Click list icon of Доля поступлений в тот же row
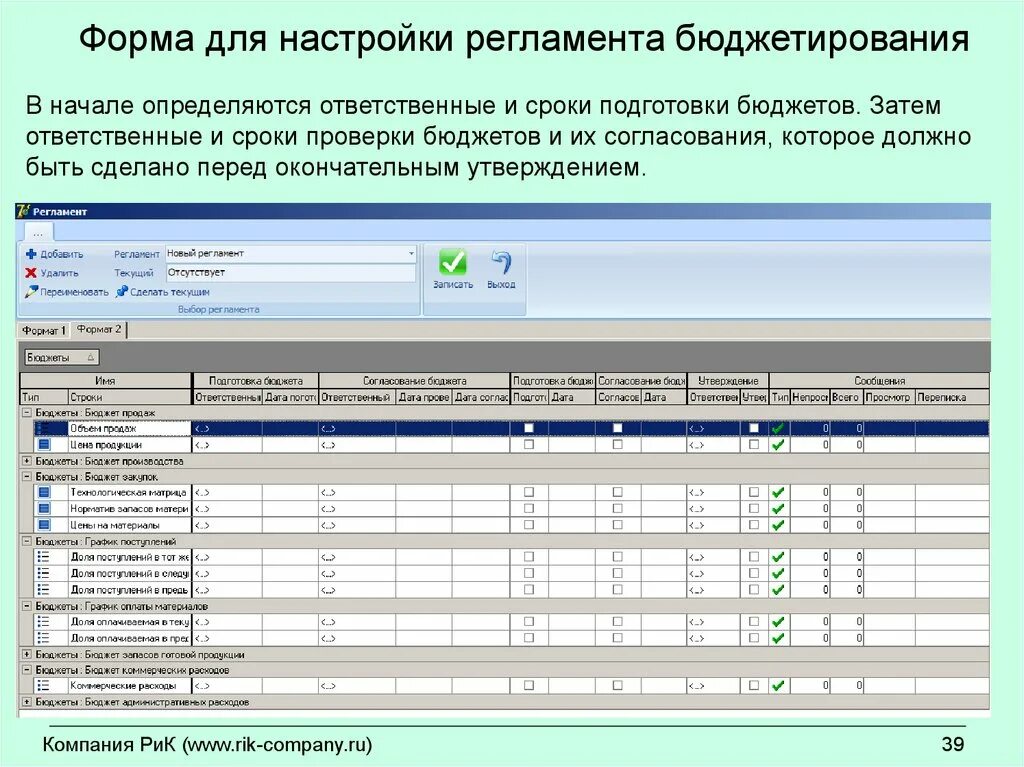1024x767 pixels. (x=43, y=557)
